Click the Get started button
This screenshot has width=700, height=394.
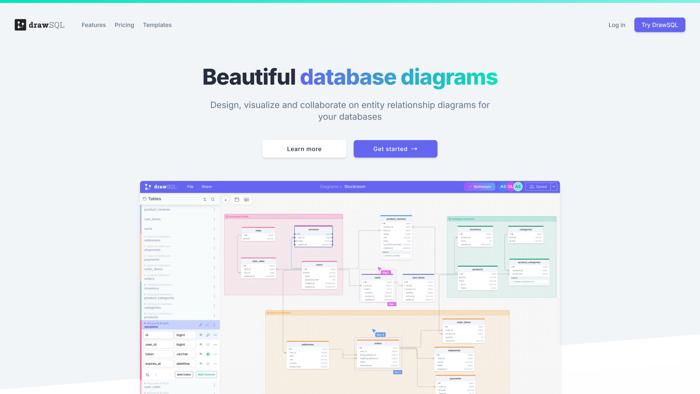point(395,149)
